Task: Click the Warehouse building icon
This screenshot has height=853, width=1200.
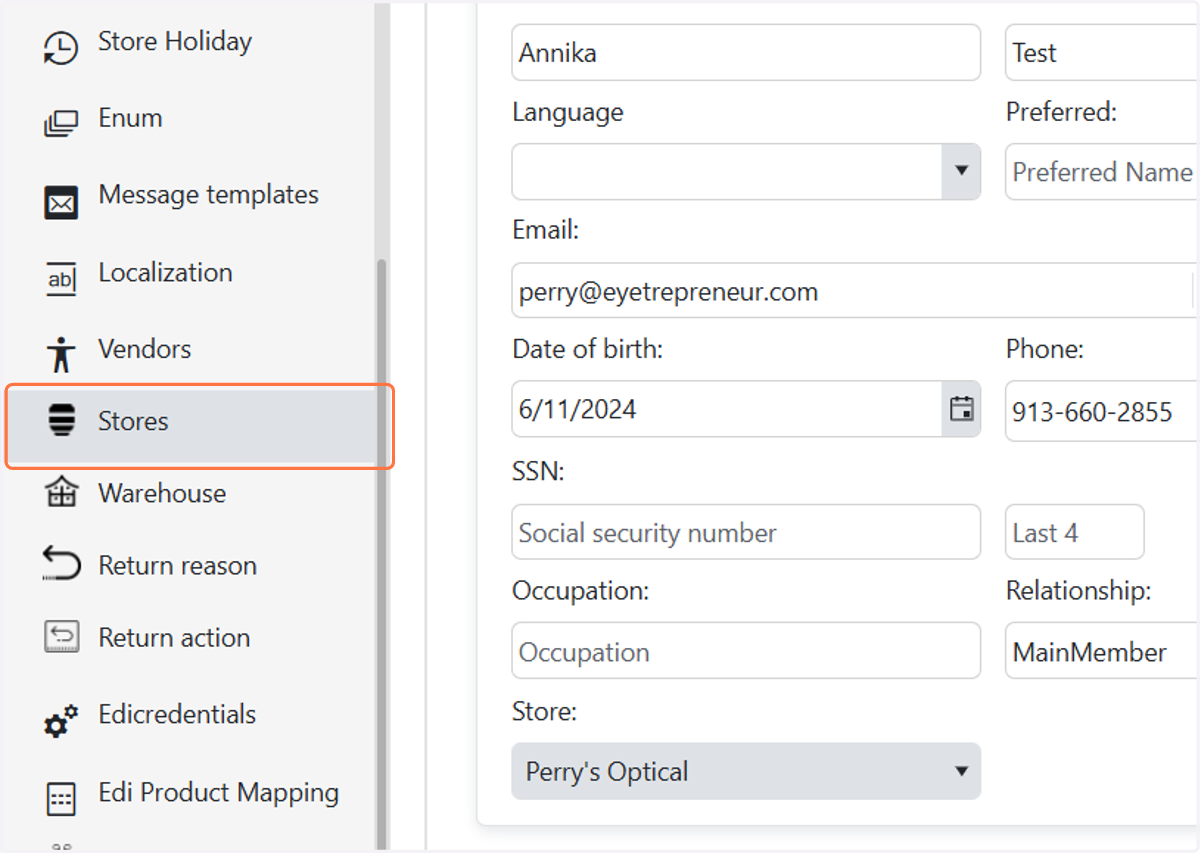Action: [x=61, y=493]
